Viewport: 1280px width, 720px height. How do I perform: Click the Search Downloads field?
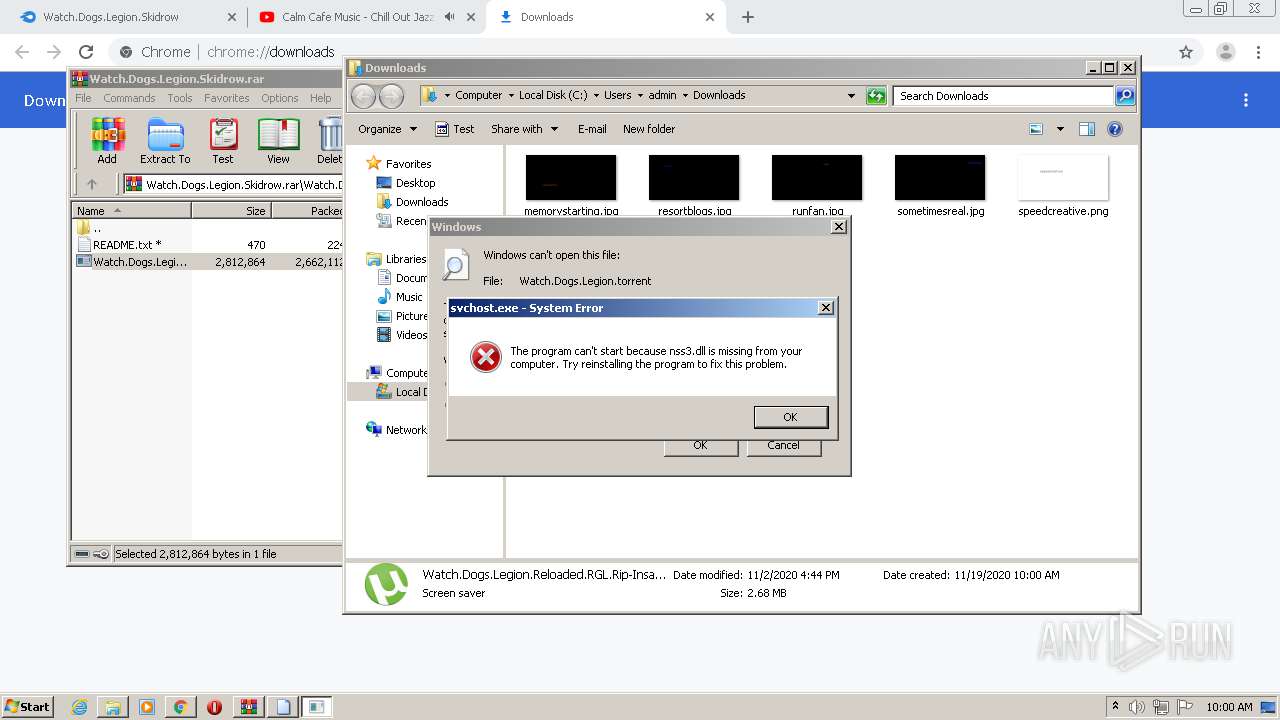pos(1003,96)
